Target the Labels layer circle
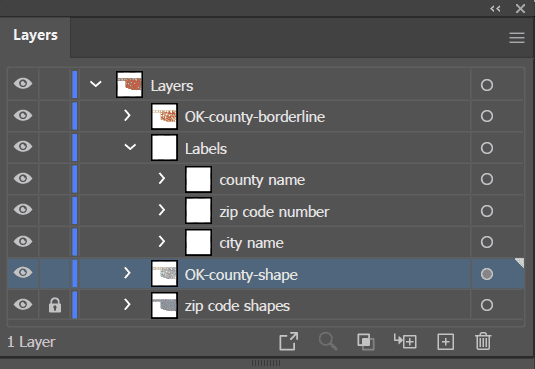This screenshot has width=535, height=369. 487,148
